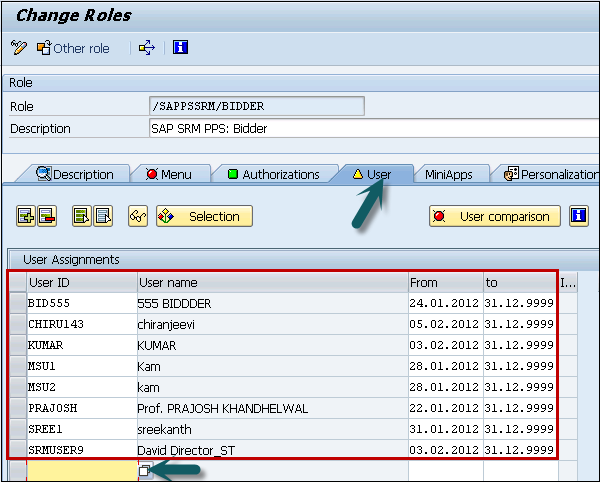Open the MiniApps tab
The width and height of the screenshot is (600, 482).
click(448, 174)
